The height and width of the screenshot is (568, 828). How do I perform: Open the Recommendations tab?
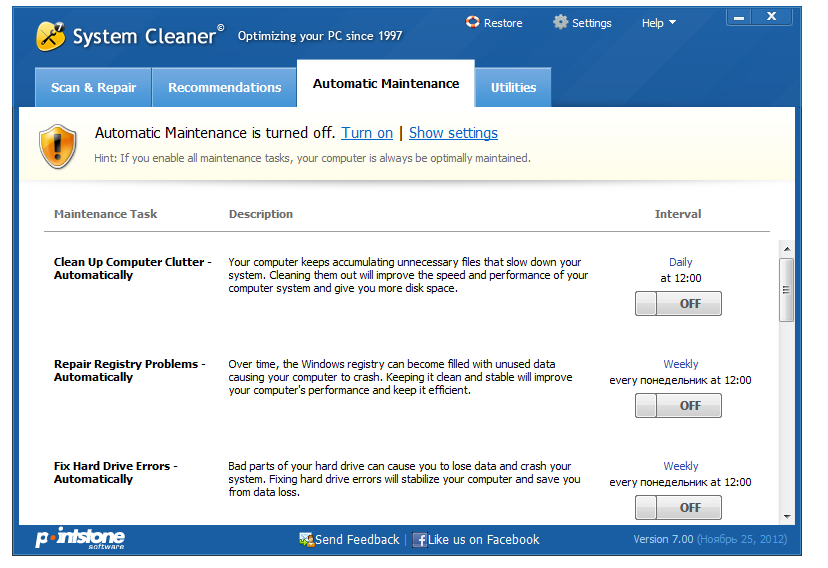(x=224, y=87)
